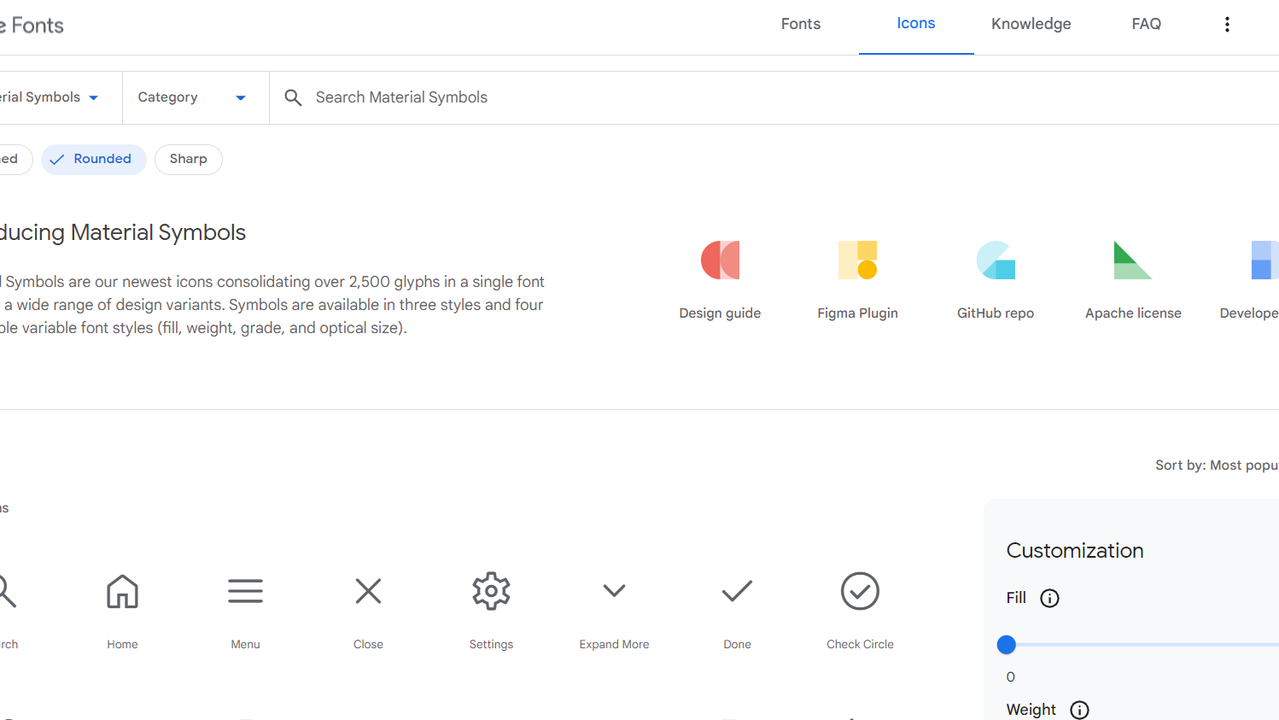Click the Design guide text link
The height and width of the screenshot is (720, 1279).
coord(720,313)
